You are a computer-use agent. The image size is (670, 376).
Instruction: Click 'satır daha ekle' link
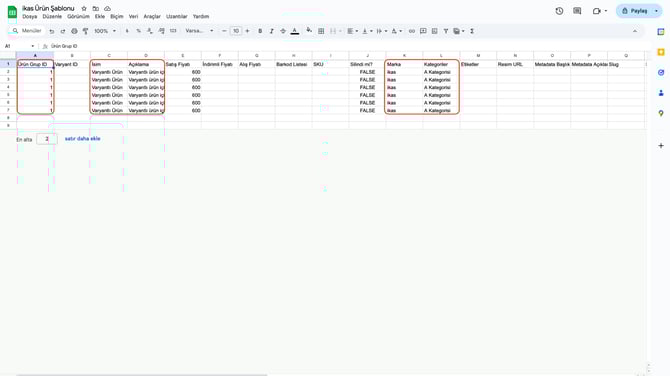point(82,139)
